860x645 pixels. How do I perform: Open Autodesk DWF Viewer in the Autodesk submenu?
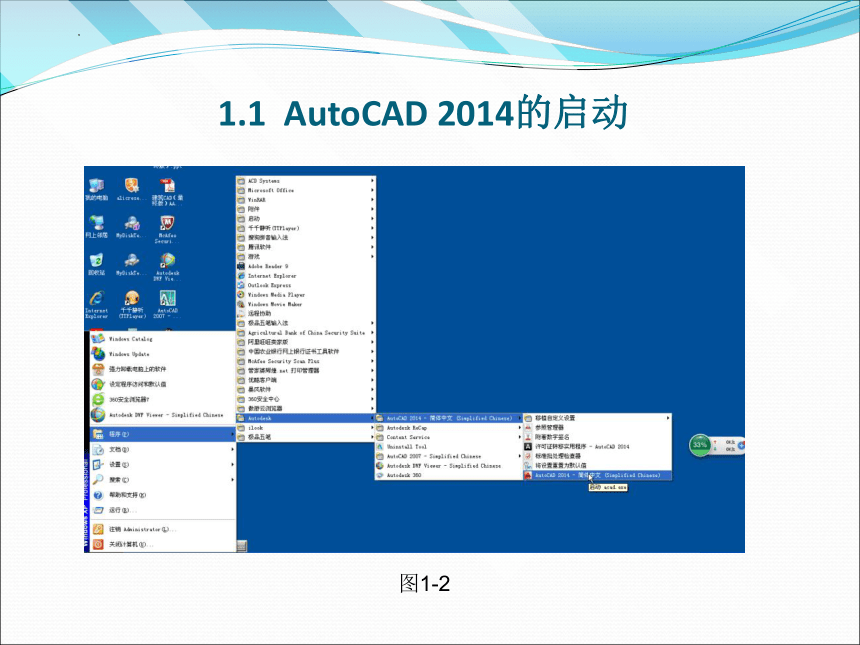point(449,466)
